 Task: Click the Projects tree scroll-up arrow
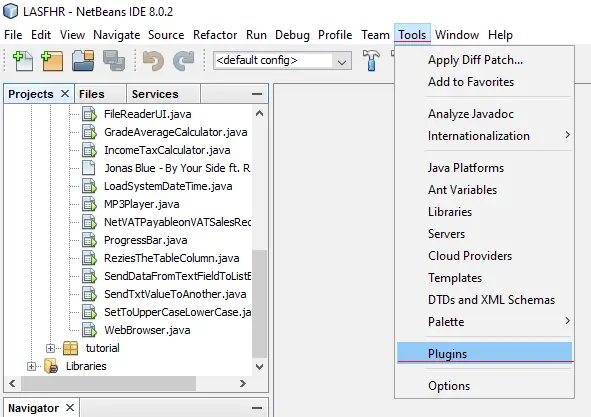coord(259,113)
